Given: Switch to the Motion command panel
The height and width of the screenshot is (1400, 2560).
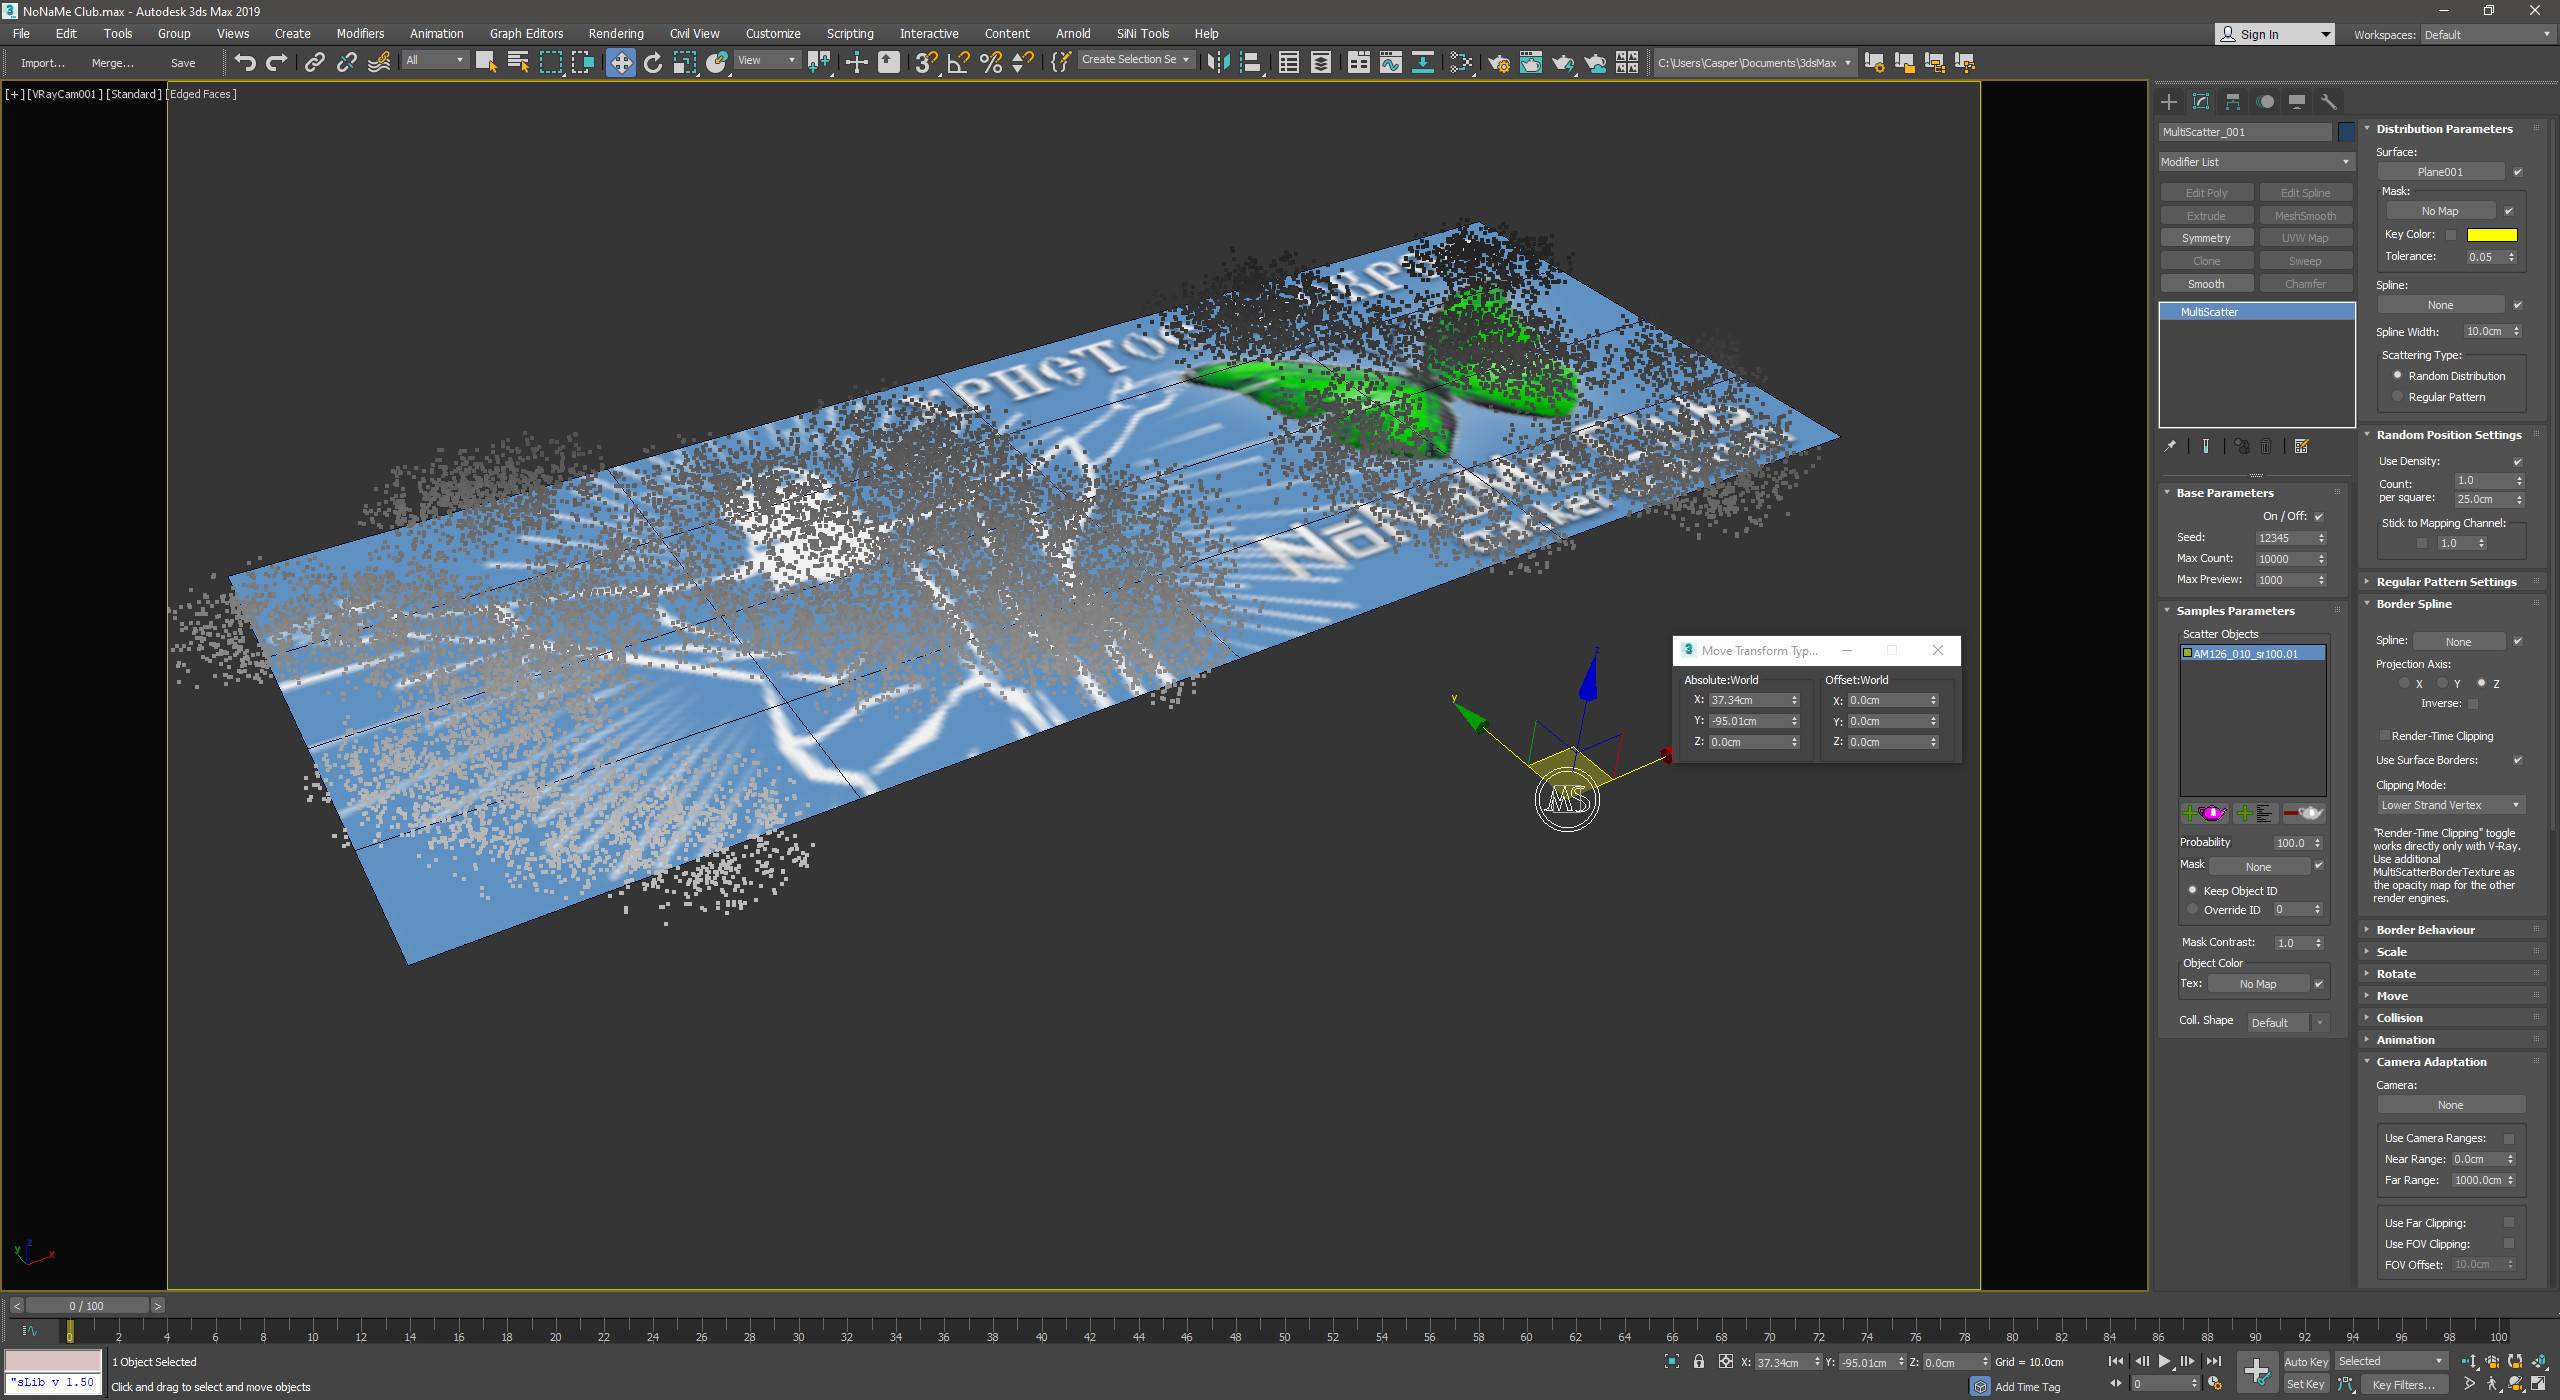Looking at the screenshot, I should pyautogui.click(x=2265, y=101).
